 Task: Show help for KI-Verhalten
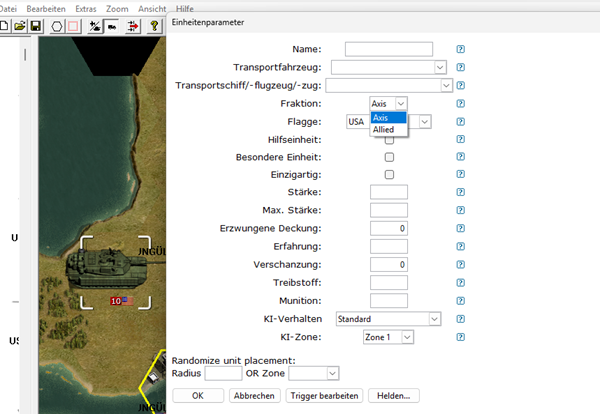coord(460,319)
